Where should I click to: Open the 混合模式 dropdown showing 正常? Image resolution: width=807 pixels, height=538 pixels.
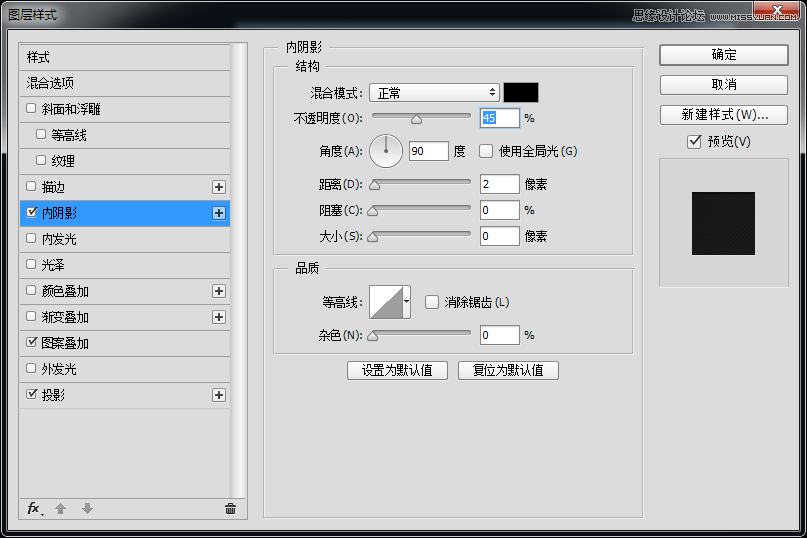(434, 93)
